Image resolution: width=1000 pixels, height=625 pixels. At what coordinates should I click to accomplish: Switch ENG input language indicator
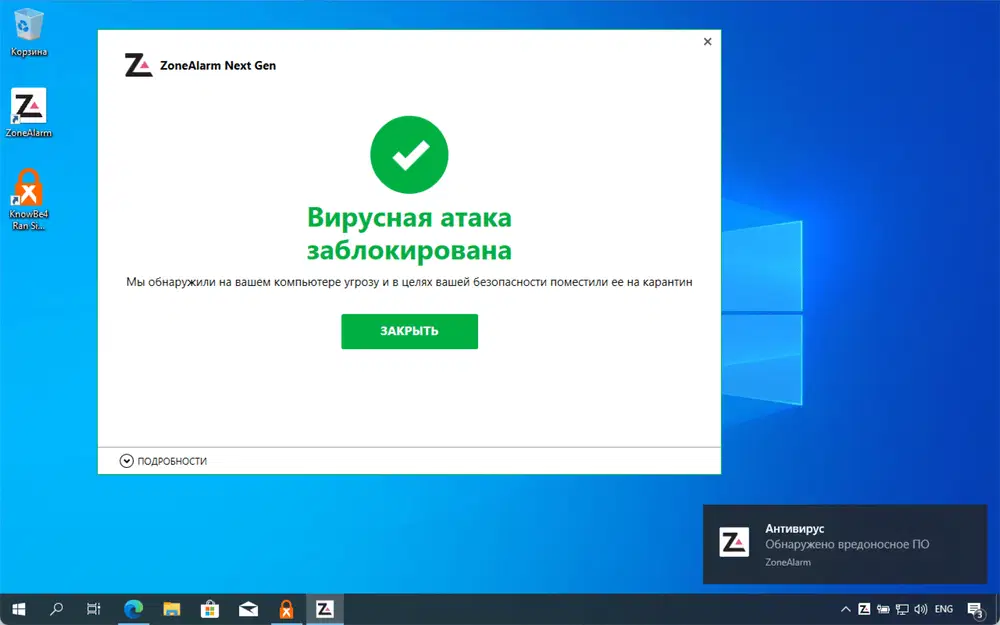tap(944, 609)
